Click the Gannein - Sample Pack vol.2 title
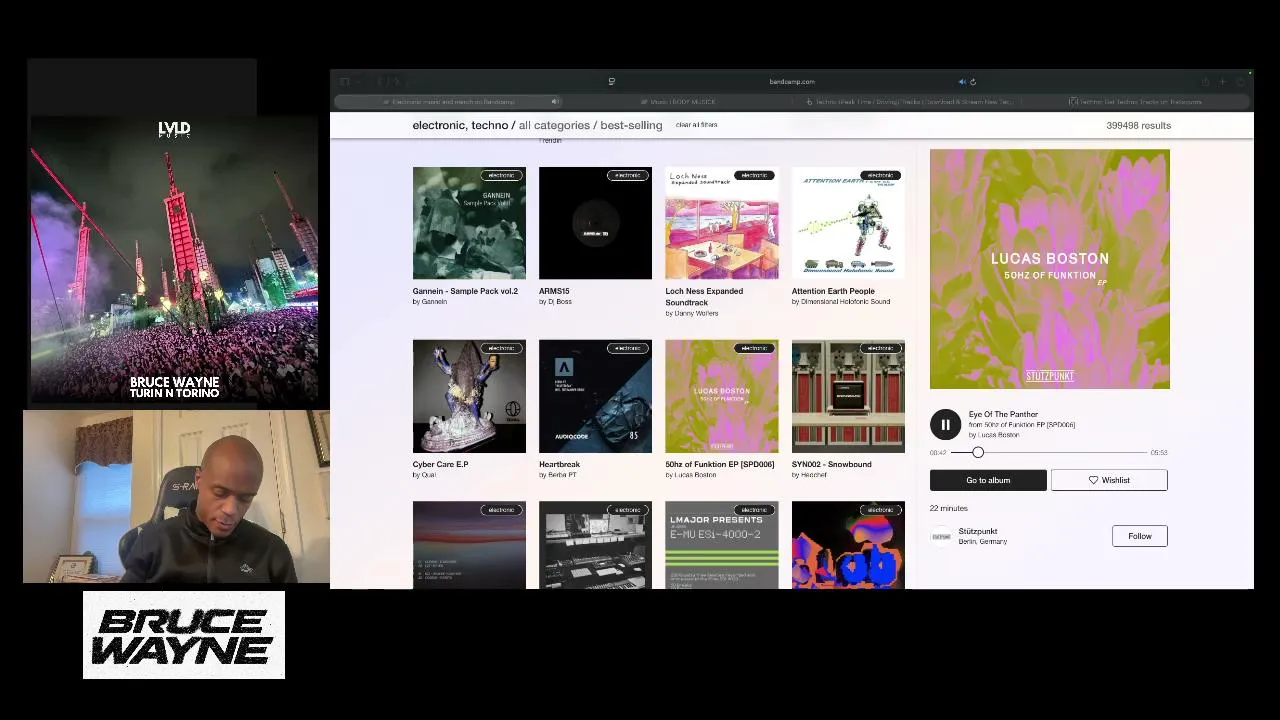The height and width of the screenshot is (720, 1280). click(465, 291)
